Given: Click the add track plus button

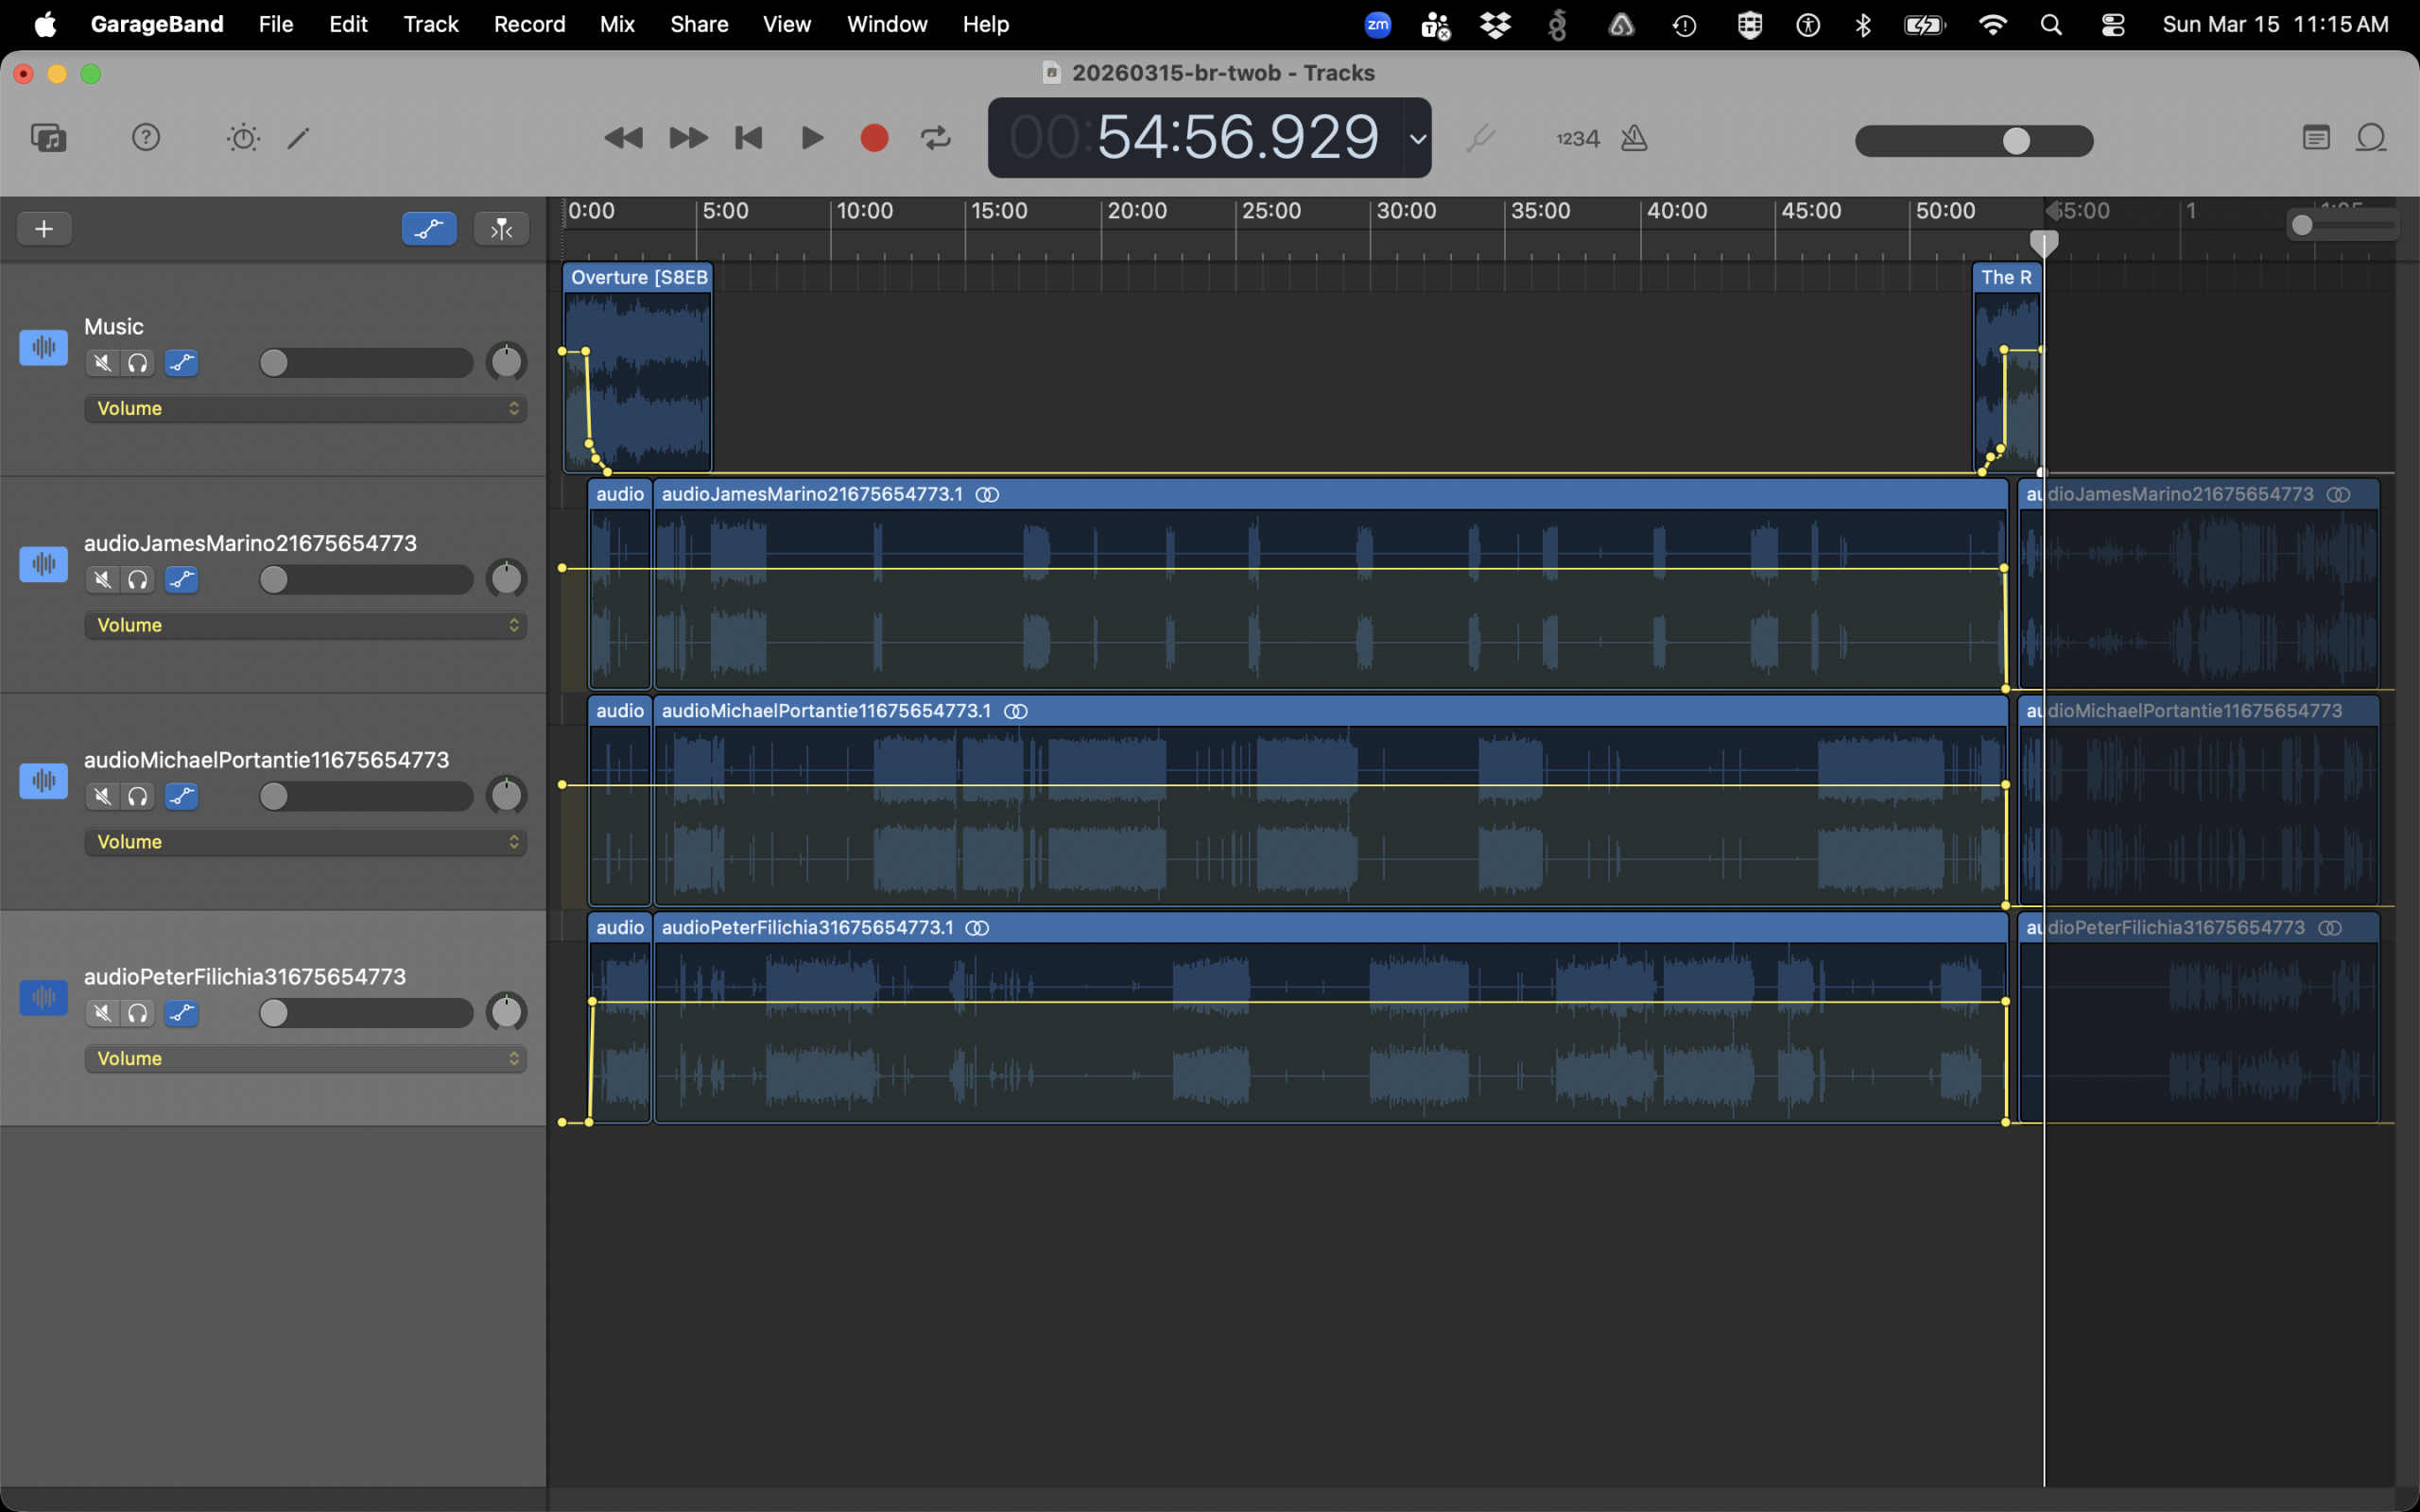Looking at the screenshot, I should (44, 229).
